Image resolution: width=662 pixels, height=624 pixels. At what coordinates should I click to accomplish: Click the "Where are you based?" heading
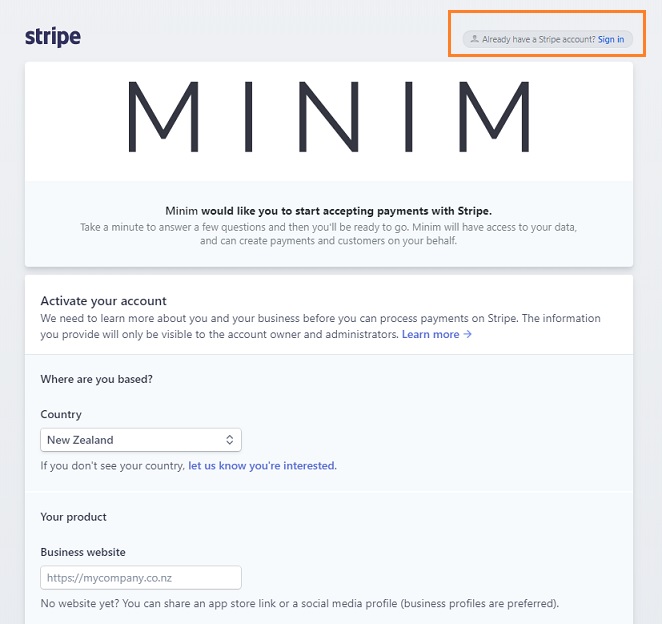click(x=97, y=379)
